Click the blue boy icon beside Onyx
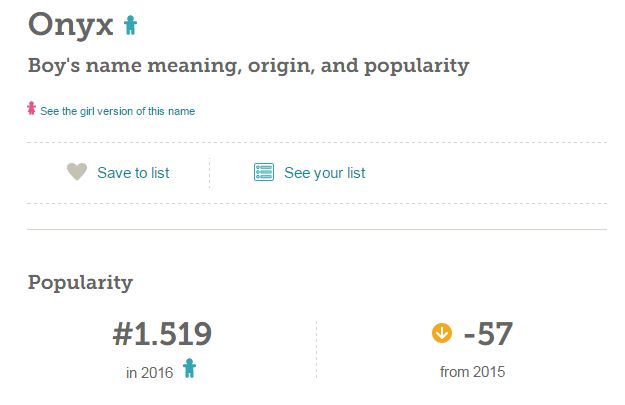Screen dimensions: 625x405 coord(130,25)
